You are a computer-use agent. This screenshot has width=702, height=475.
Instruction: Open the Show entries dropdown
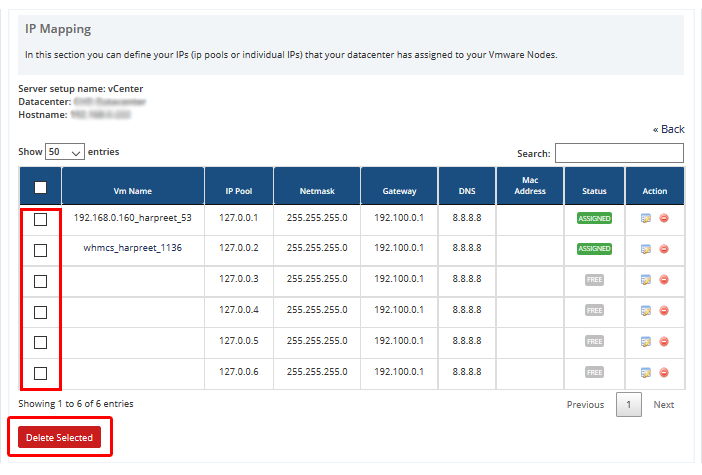coord(65,152)
